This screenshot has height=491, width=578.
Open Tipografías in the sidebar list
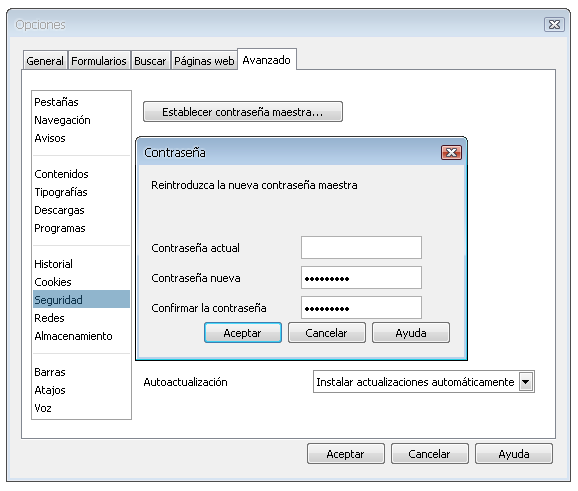[81, 192]
